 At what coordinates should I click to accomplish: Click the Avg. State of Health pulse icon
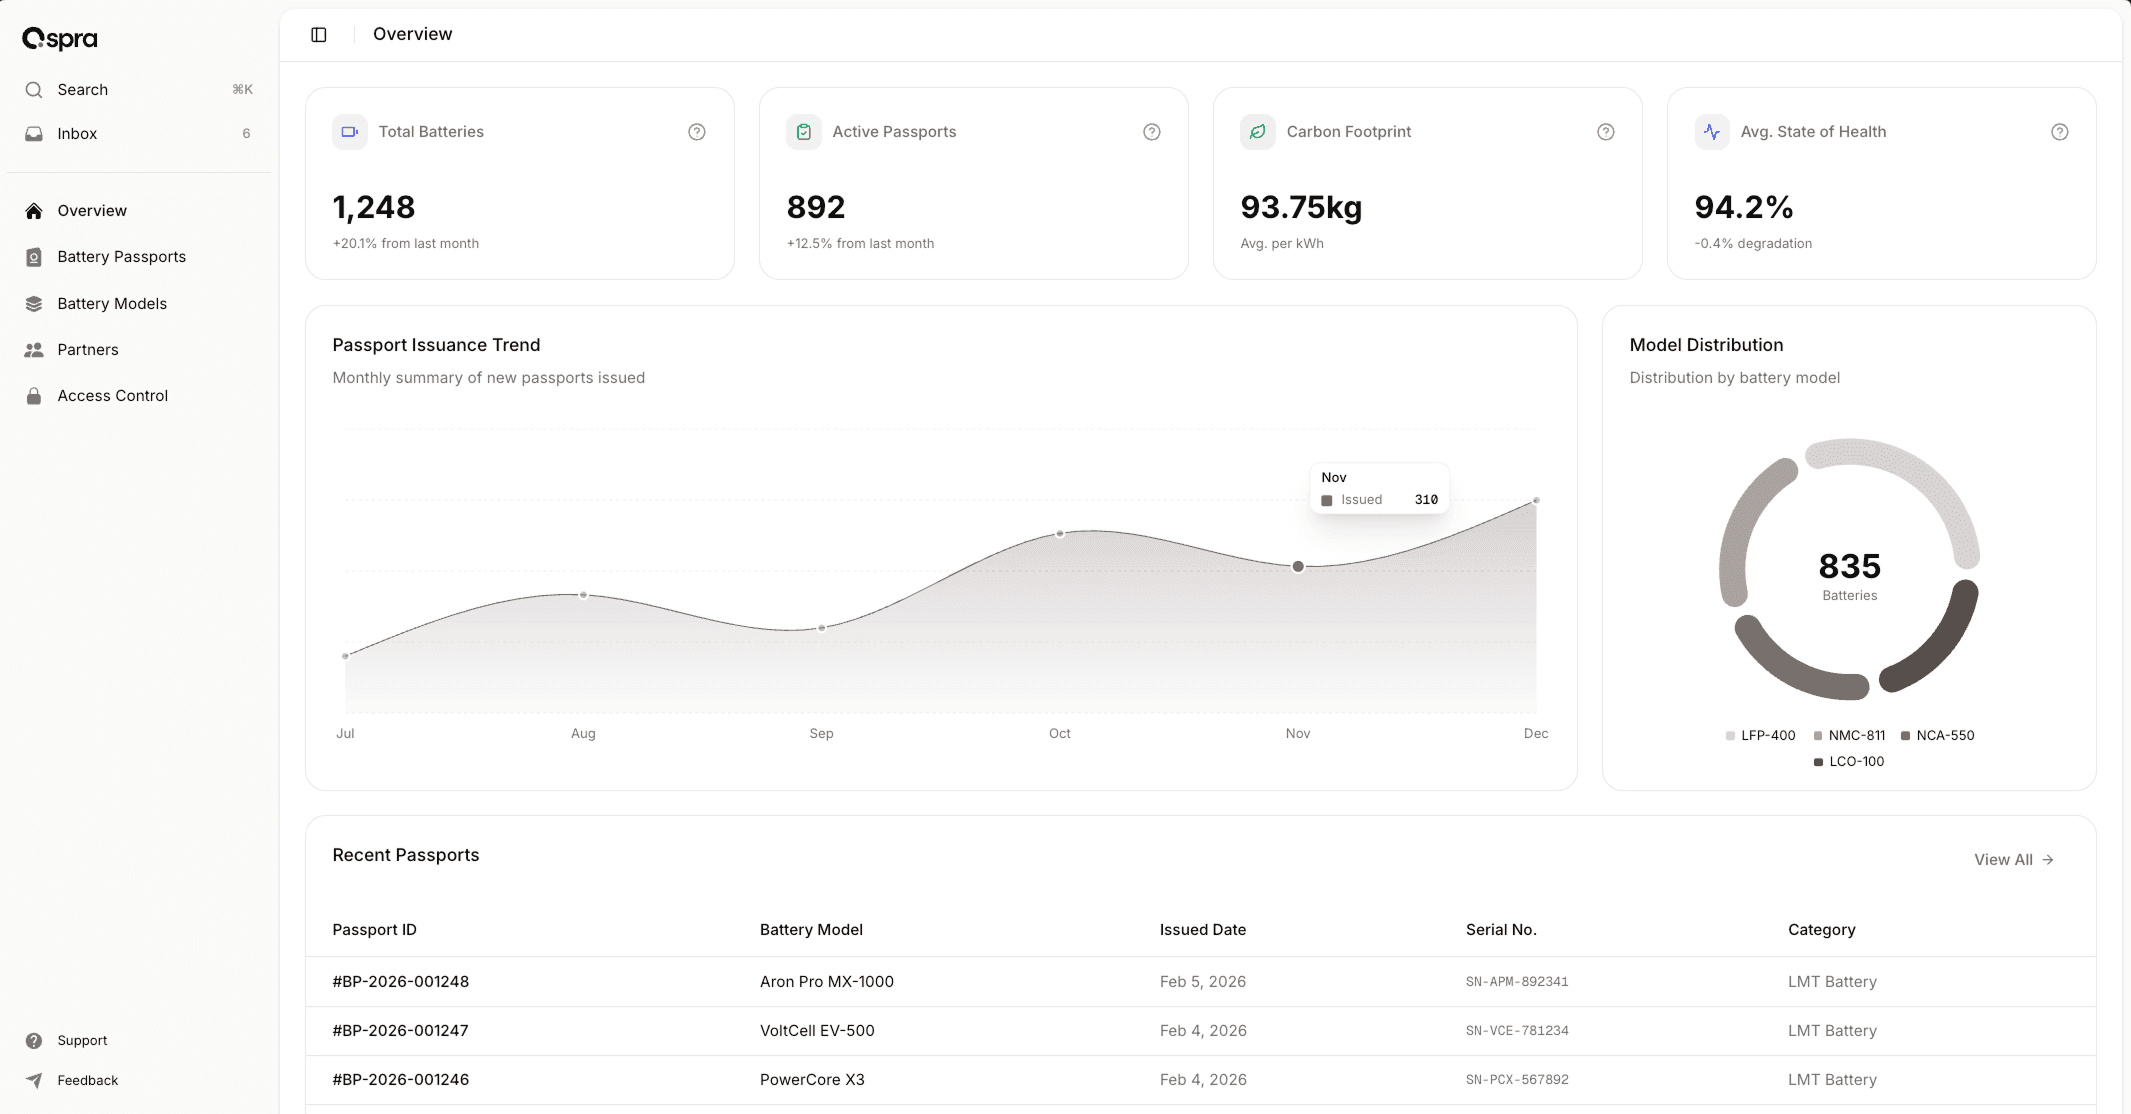(1712, 131)
